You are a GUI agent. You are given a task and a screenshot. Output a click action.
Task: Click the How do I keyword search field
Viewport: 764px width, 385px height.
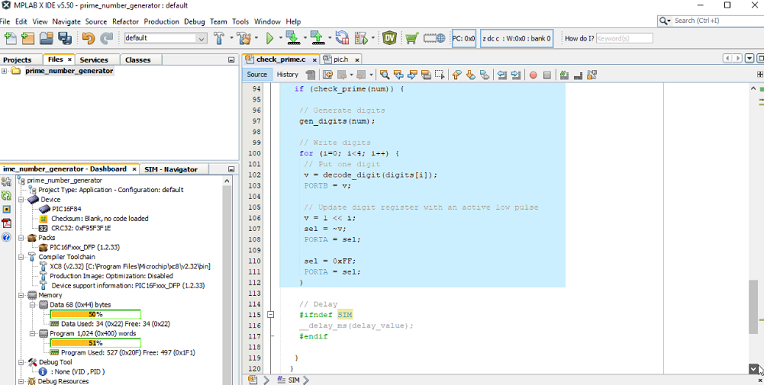click(x=624, y=38)
